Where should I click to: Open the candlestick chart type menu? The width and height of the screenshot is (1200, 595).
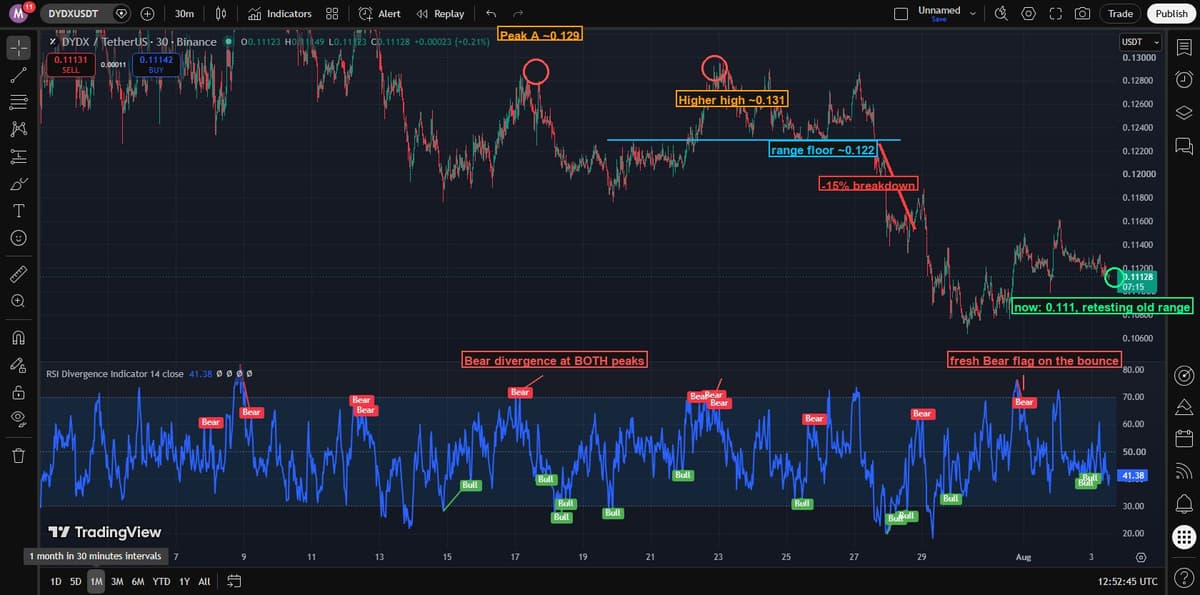222,14
